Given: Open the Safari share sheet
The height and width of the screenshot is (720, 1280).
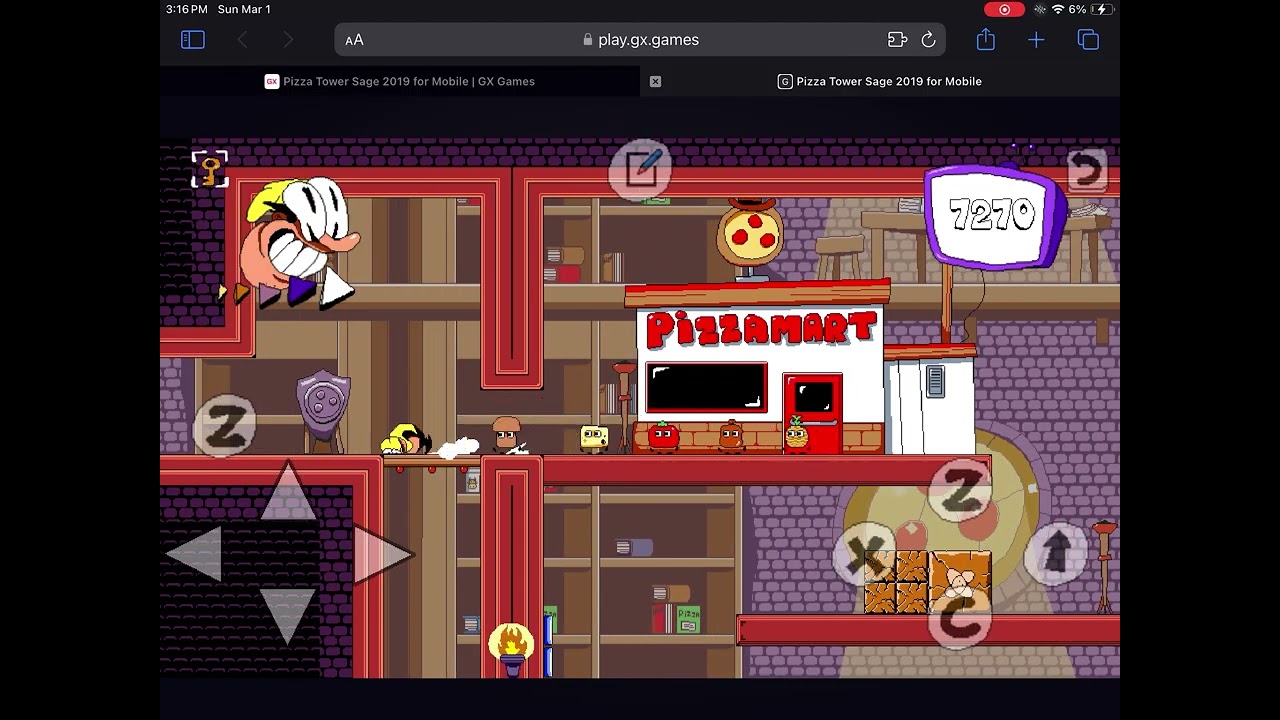Looking at the screenshot, I should [x=986, y=39].
